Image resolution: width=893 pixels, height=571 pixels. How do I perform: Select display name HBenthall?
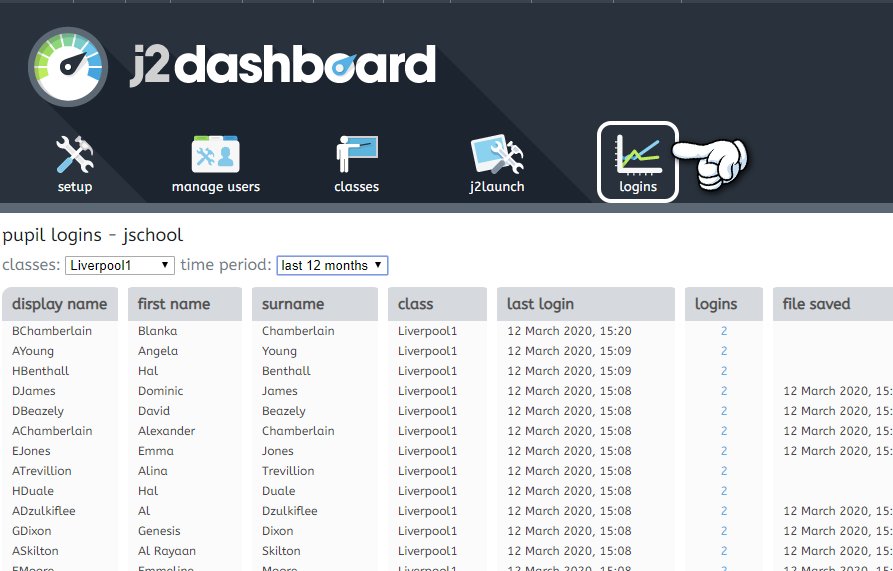(40, 371)
